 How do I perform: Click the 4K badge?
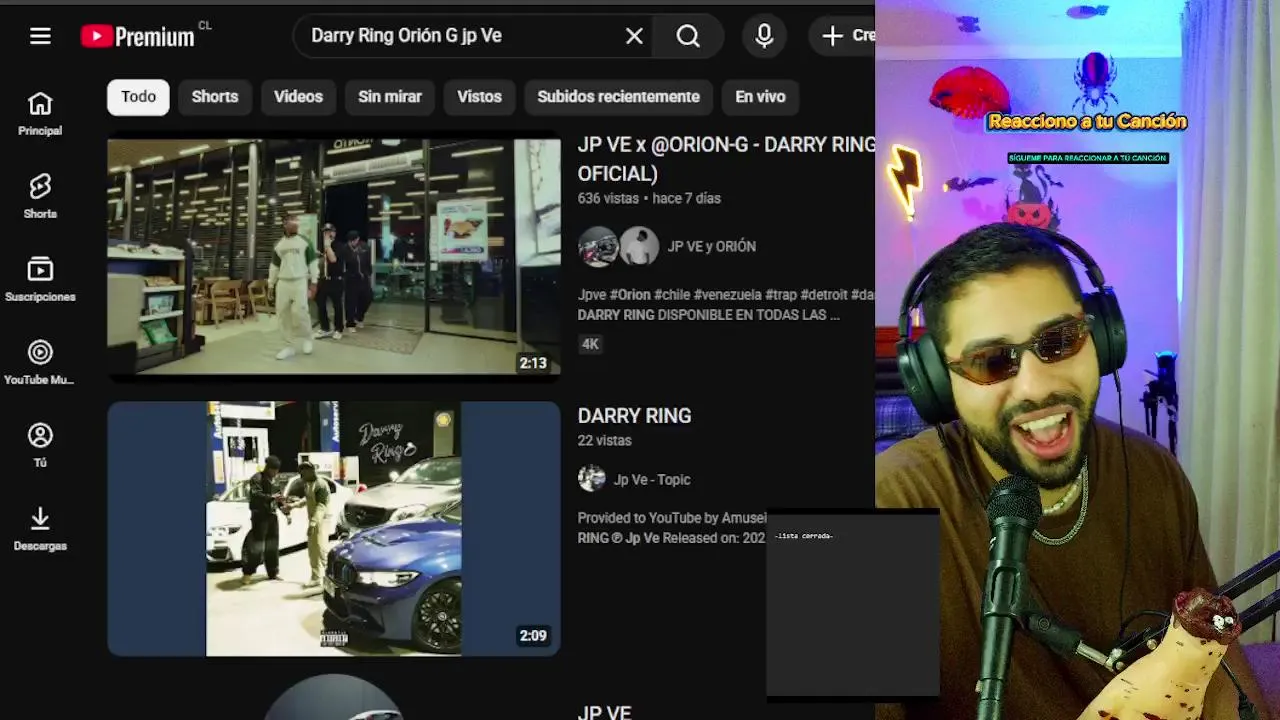591,344
